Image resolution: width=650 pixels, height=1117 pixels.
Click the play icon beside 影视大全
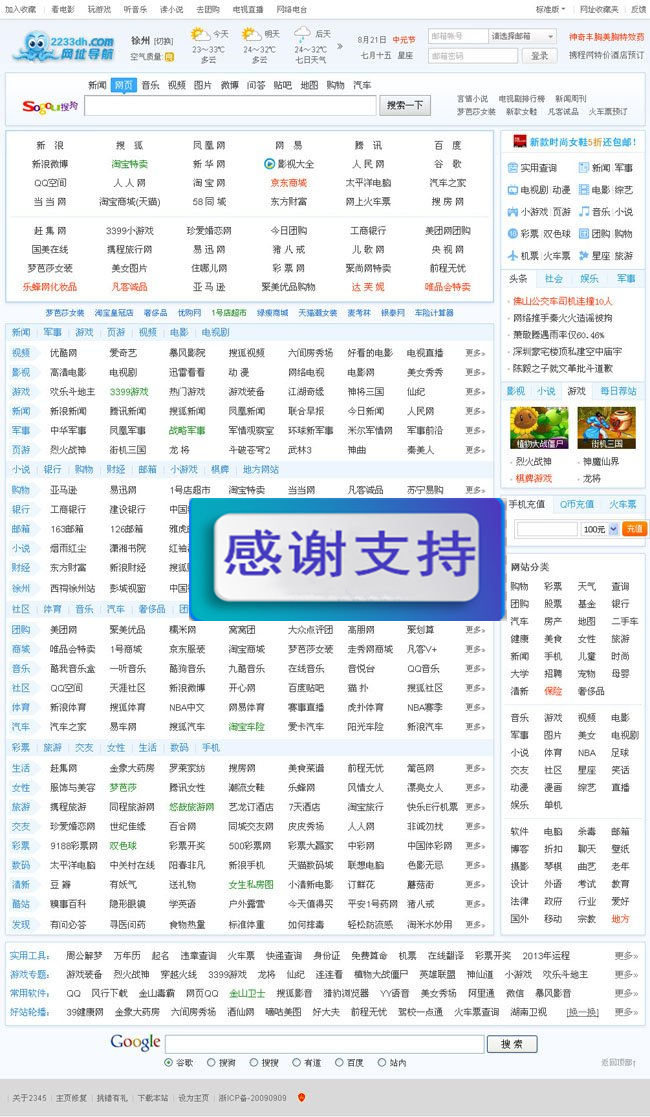(269, 164)
